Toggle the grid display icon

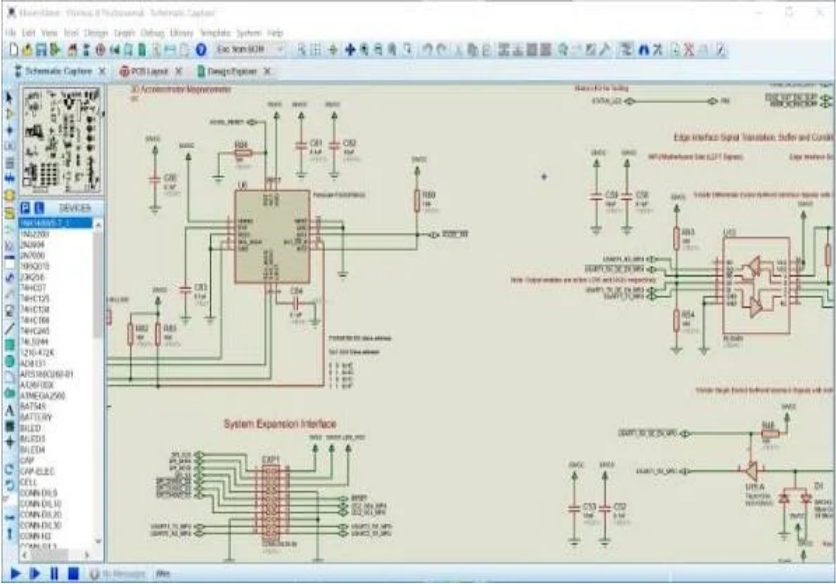[x=316, y=50]
